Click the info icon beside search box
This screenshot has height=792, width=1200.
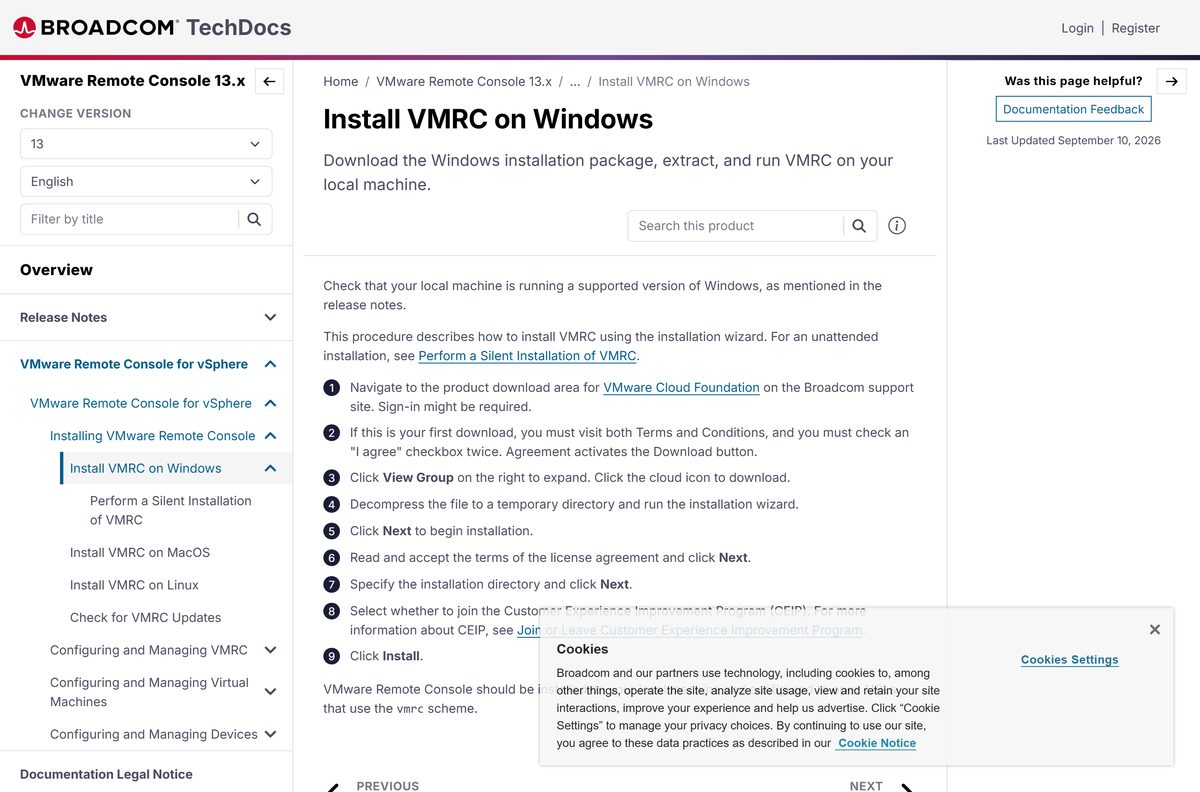click(x=897, y=226)
